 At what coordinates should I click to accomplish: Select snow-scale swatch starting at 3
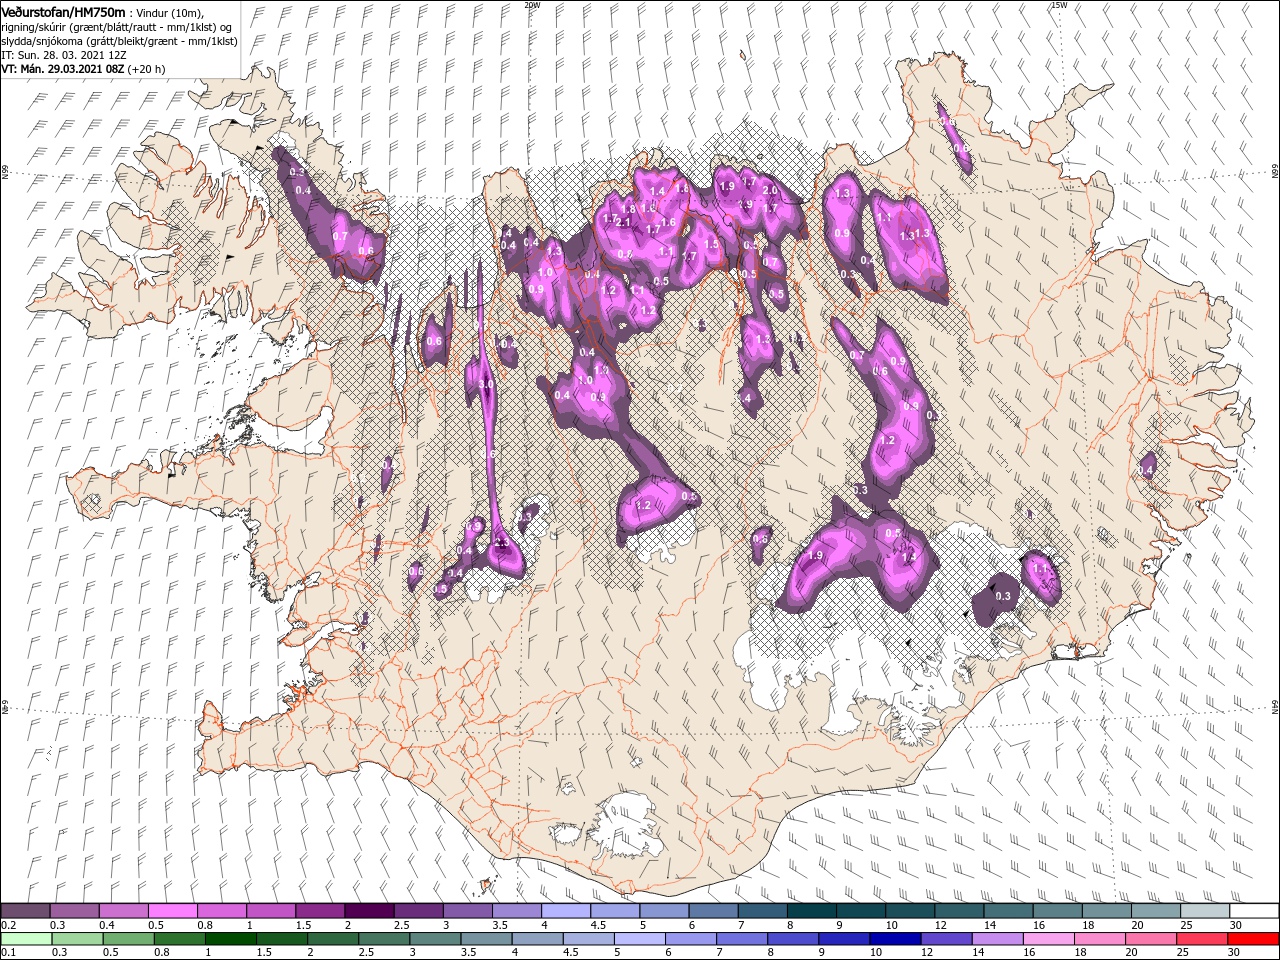pyautogui.click(x=467, y=911)
